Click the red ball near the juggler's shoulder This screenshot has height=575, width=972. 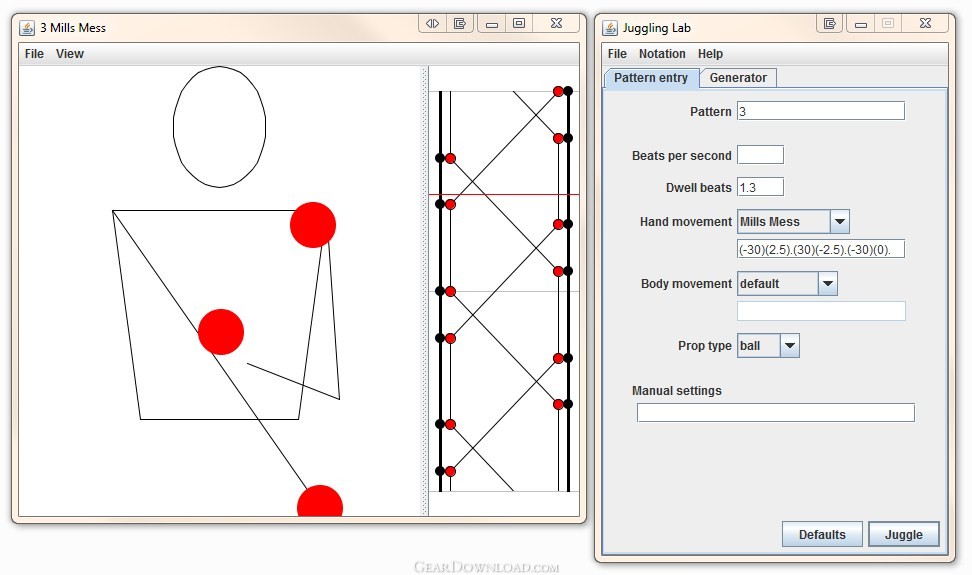tap(313, 225)
